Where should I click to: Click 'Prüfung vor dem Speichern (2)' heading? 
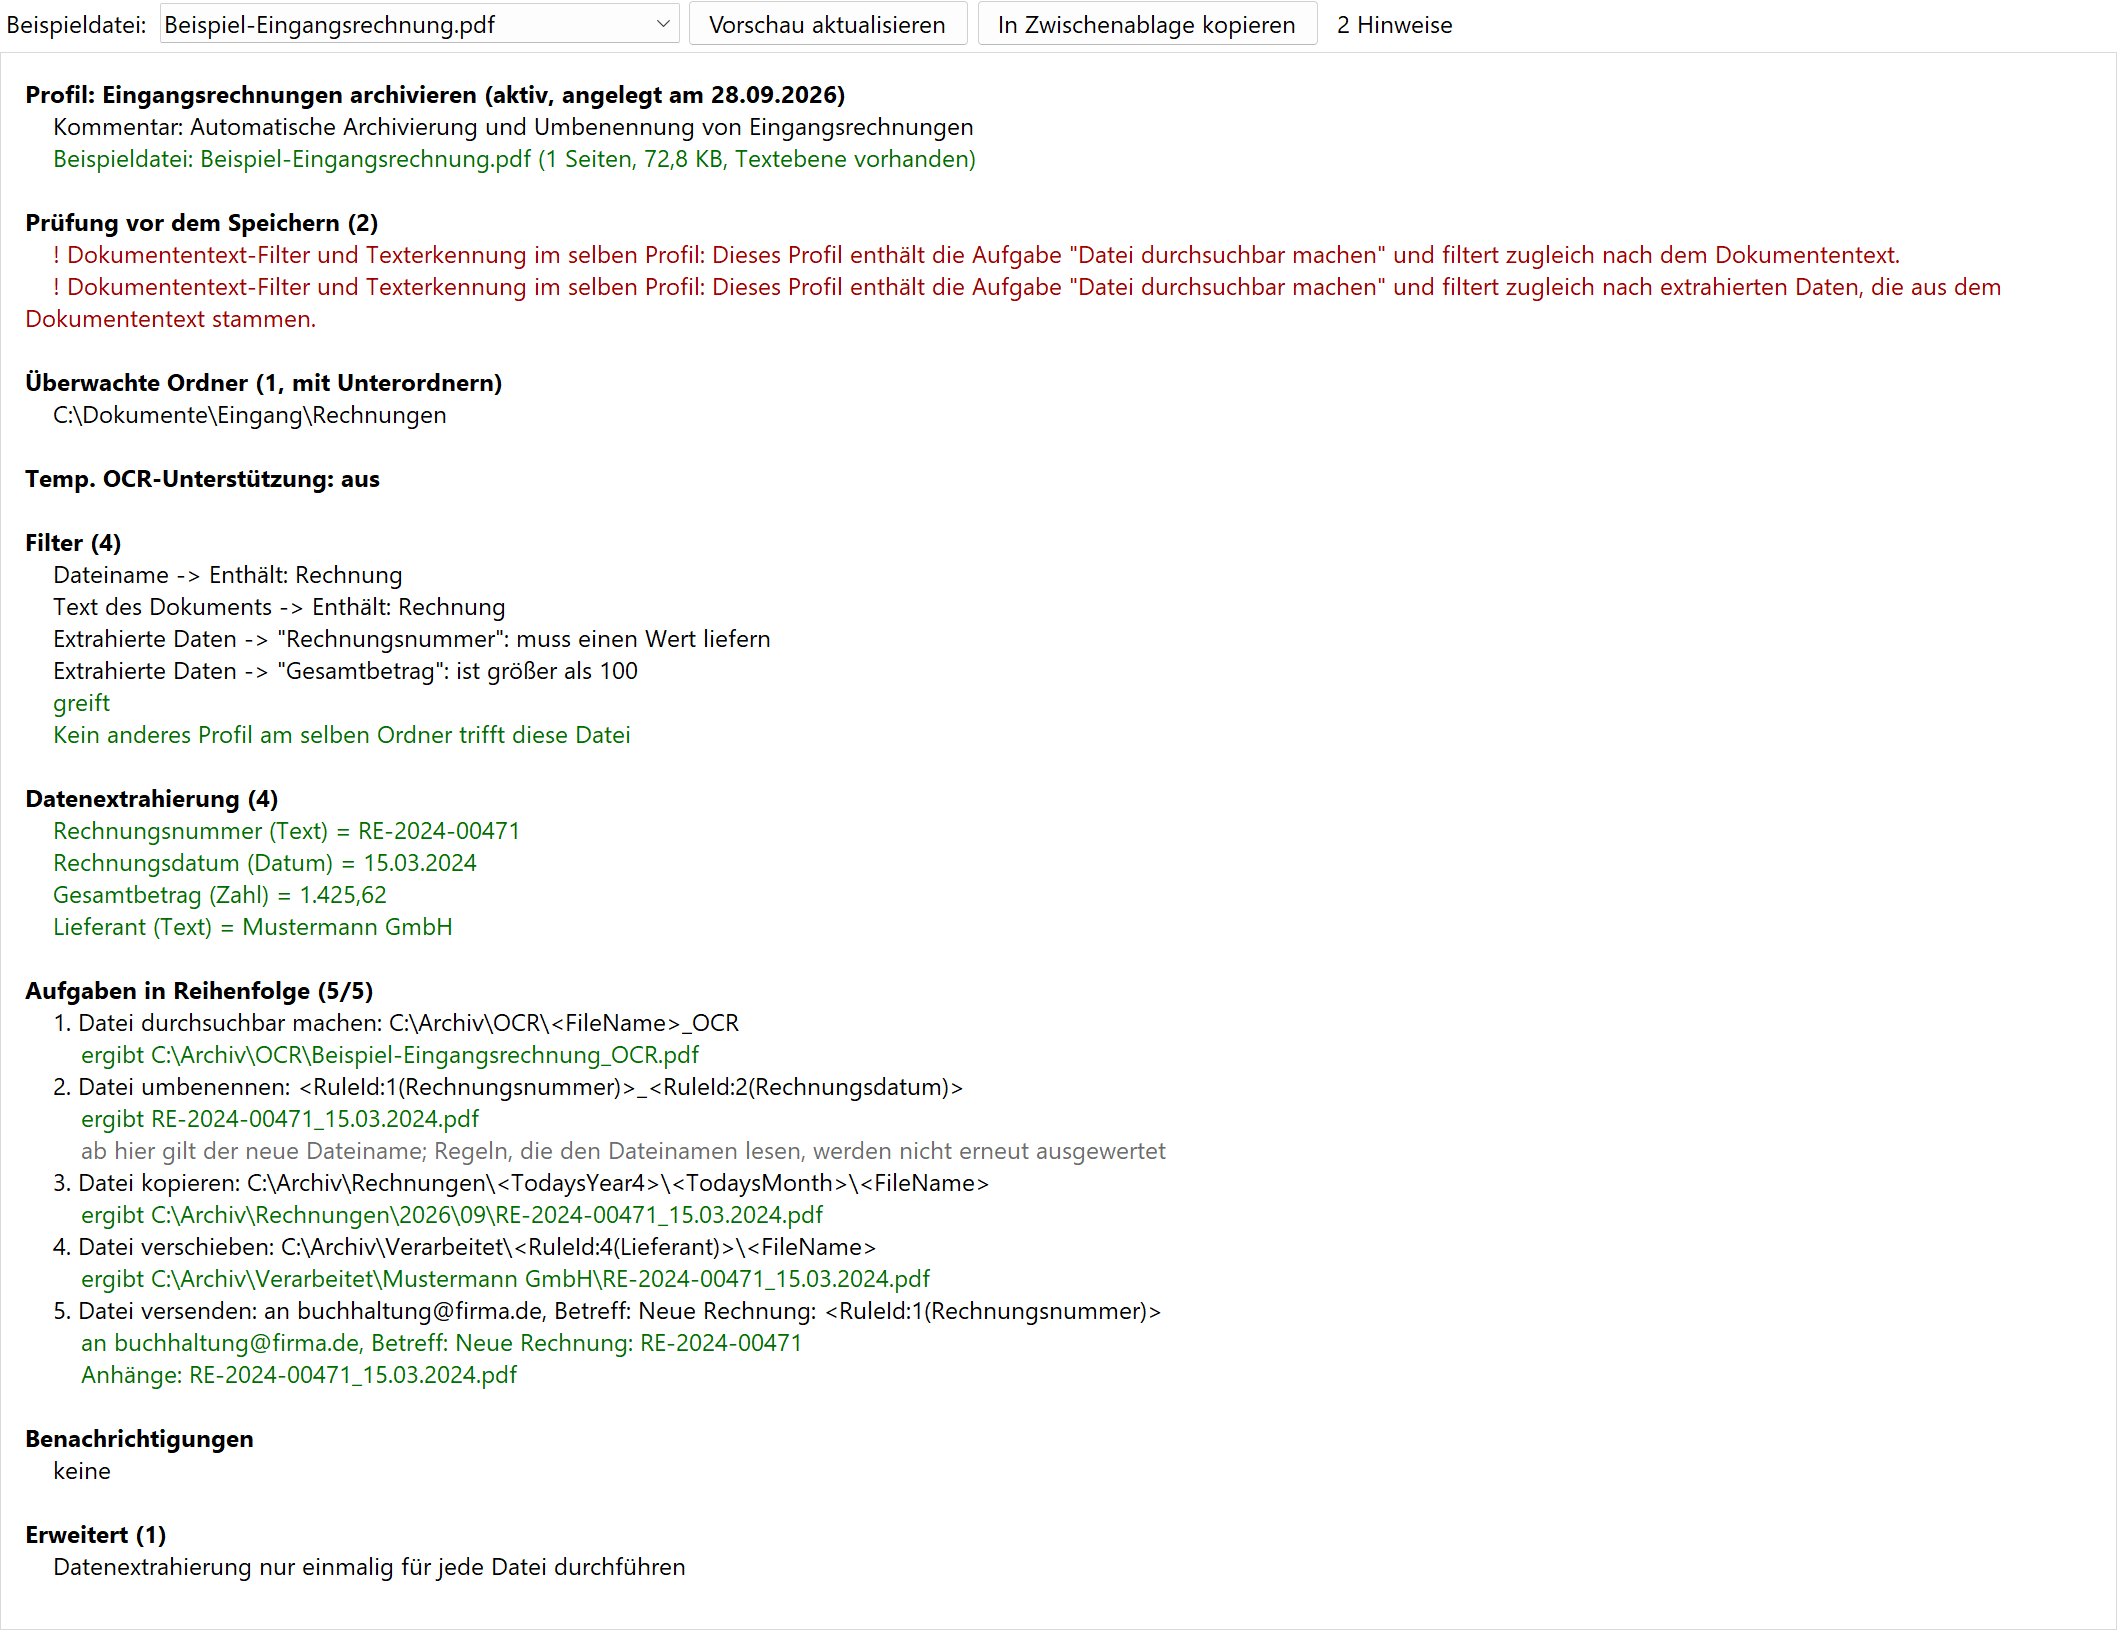(201, 223)
